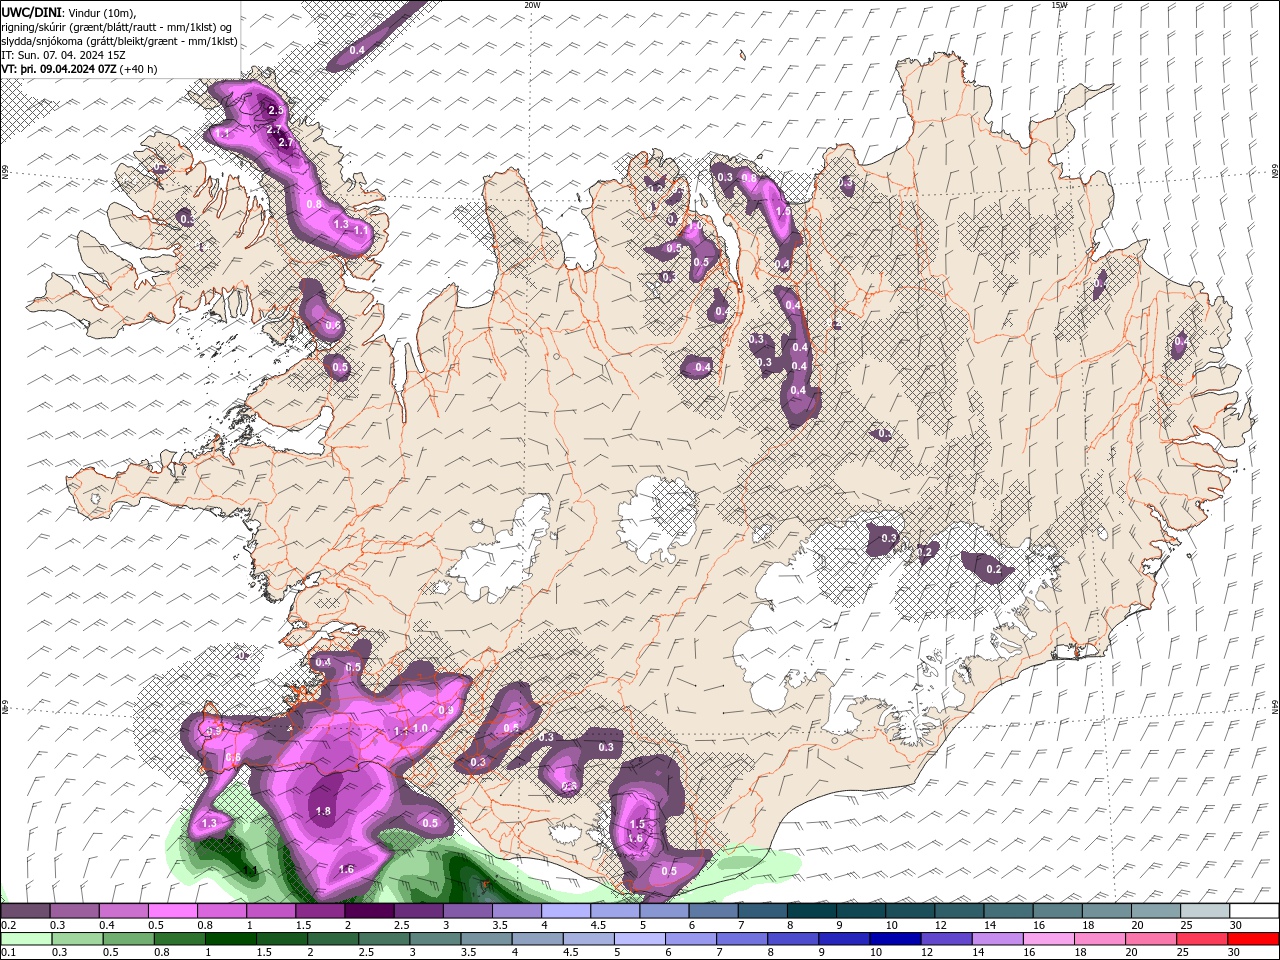This screenshot has width=1280, height=960.
Task: Click the 1.0 value in southwest pink area
Action: [x=421, y=728]
